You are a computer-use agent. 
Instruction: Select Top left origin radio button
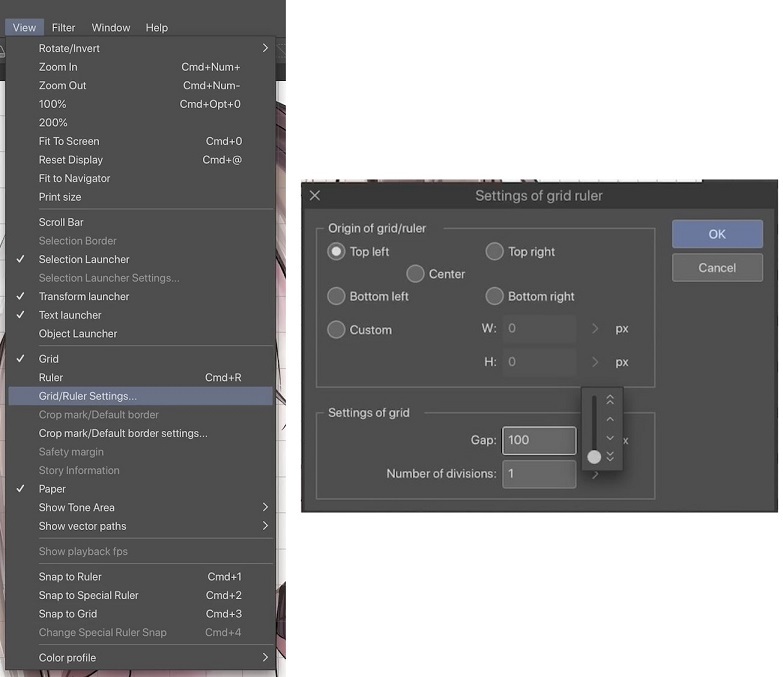tap(336, 252)
